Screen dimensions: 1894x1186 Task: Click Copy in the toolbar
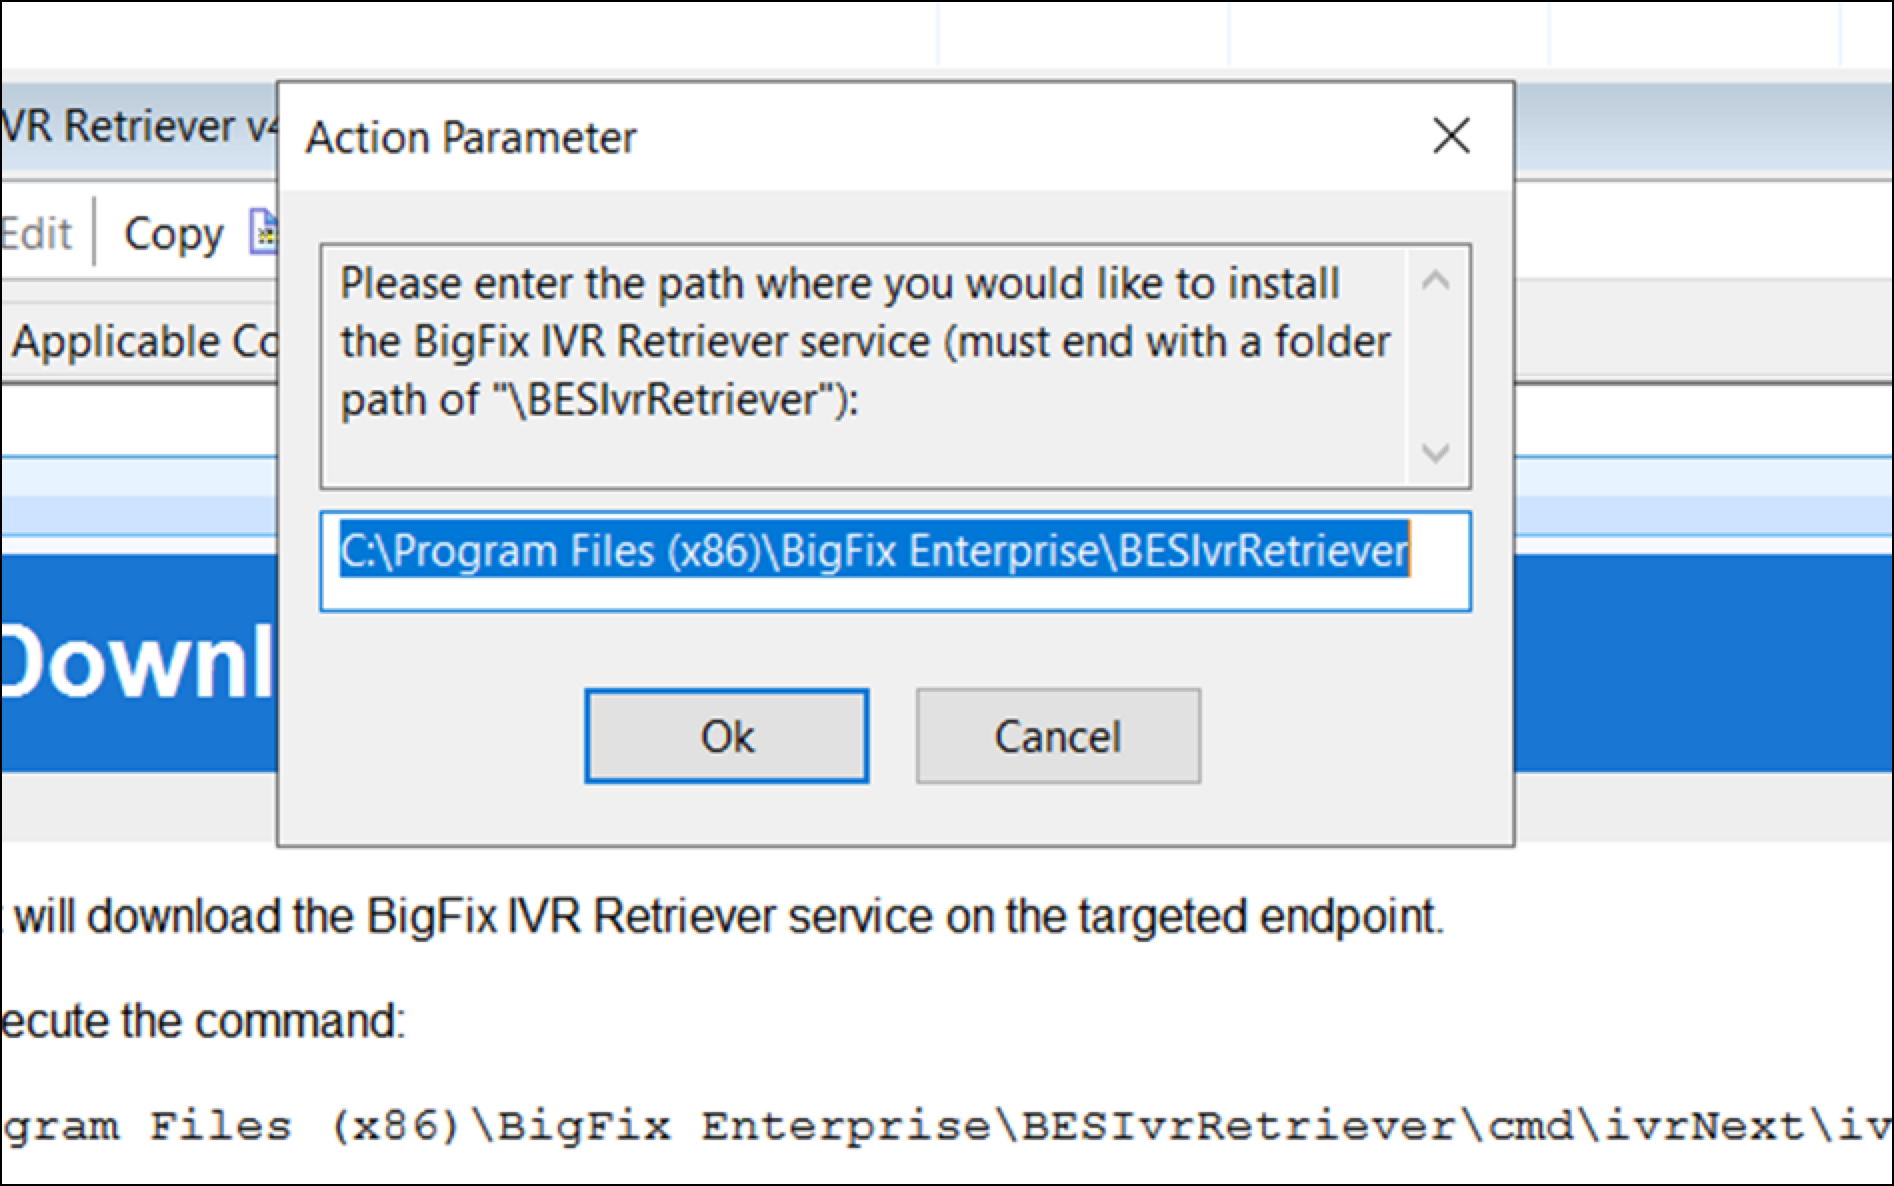click(173, 234)
